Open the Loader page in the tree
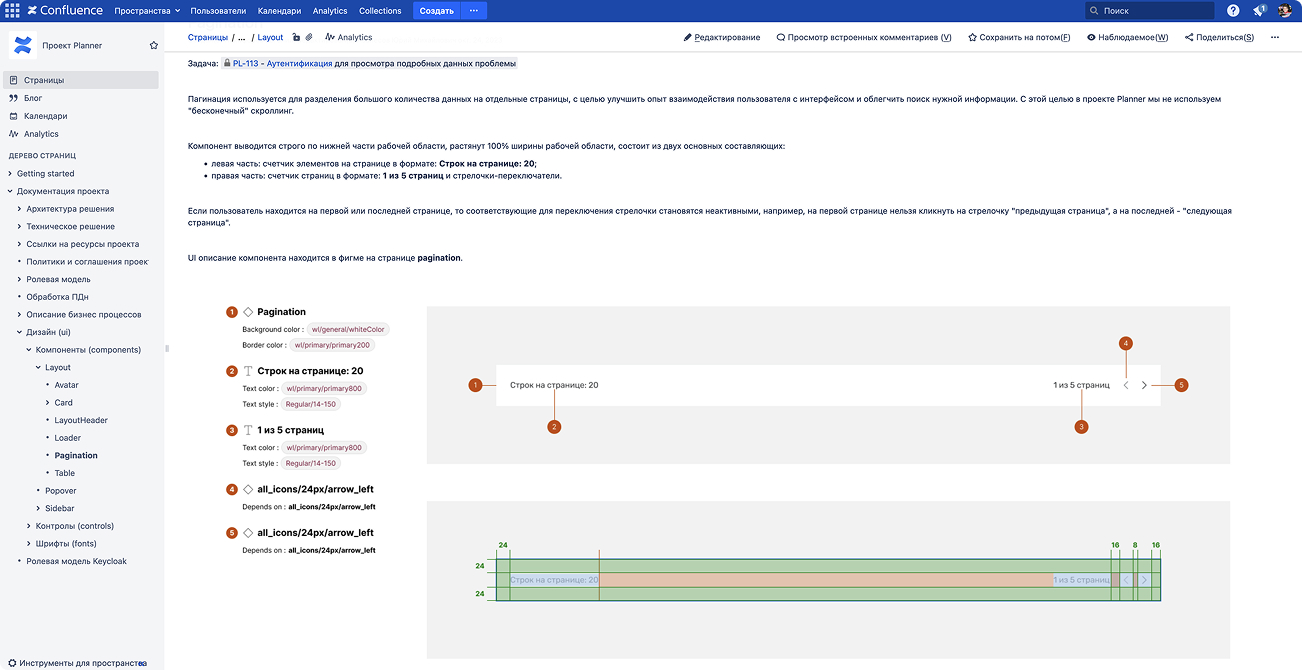 click(68, 438)
